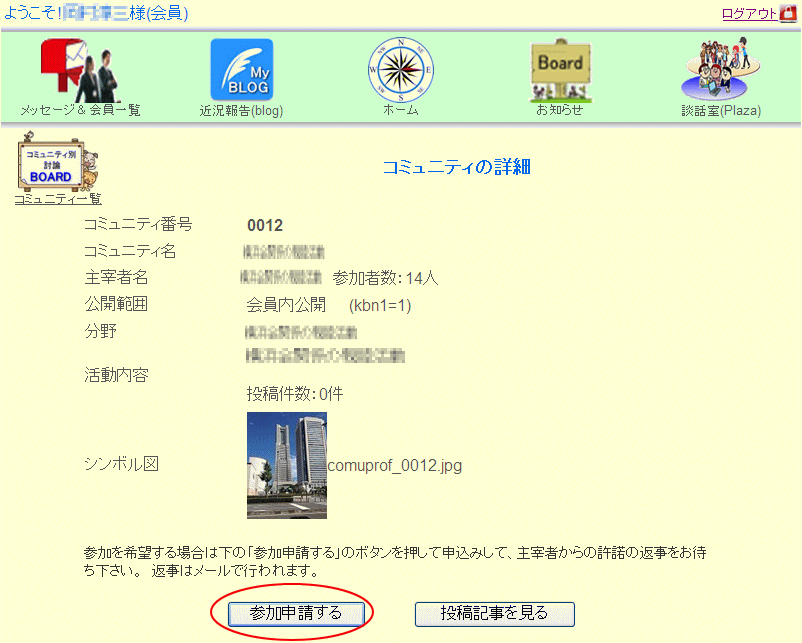802x643 pixels.
Task: Select the お知らせ menu label
Action: (559, 110)
